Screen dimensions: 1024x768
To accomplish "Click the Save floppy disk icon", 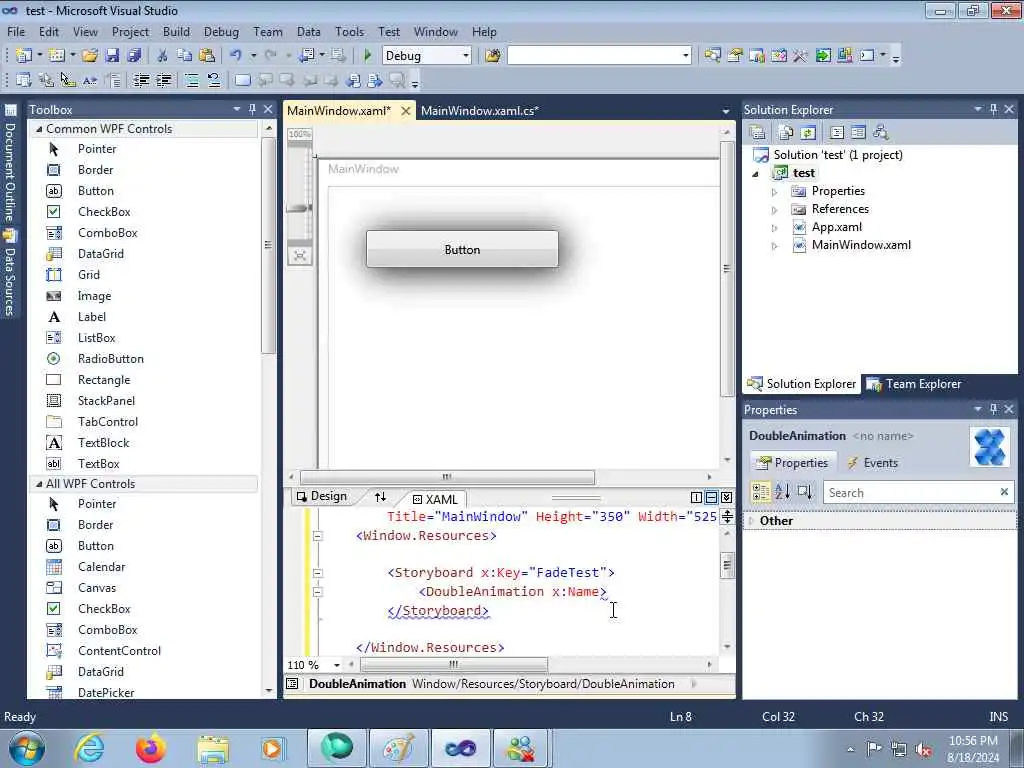I will click(112, 56).
